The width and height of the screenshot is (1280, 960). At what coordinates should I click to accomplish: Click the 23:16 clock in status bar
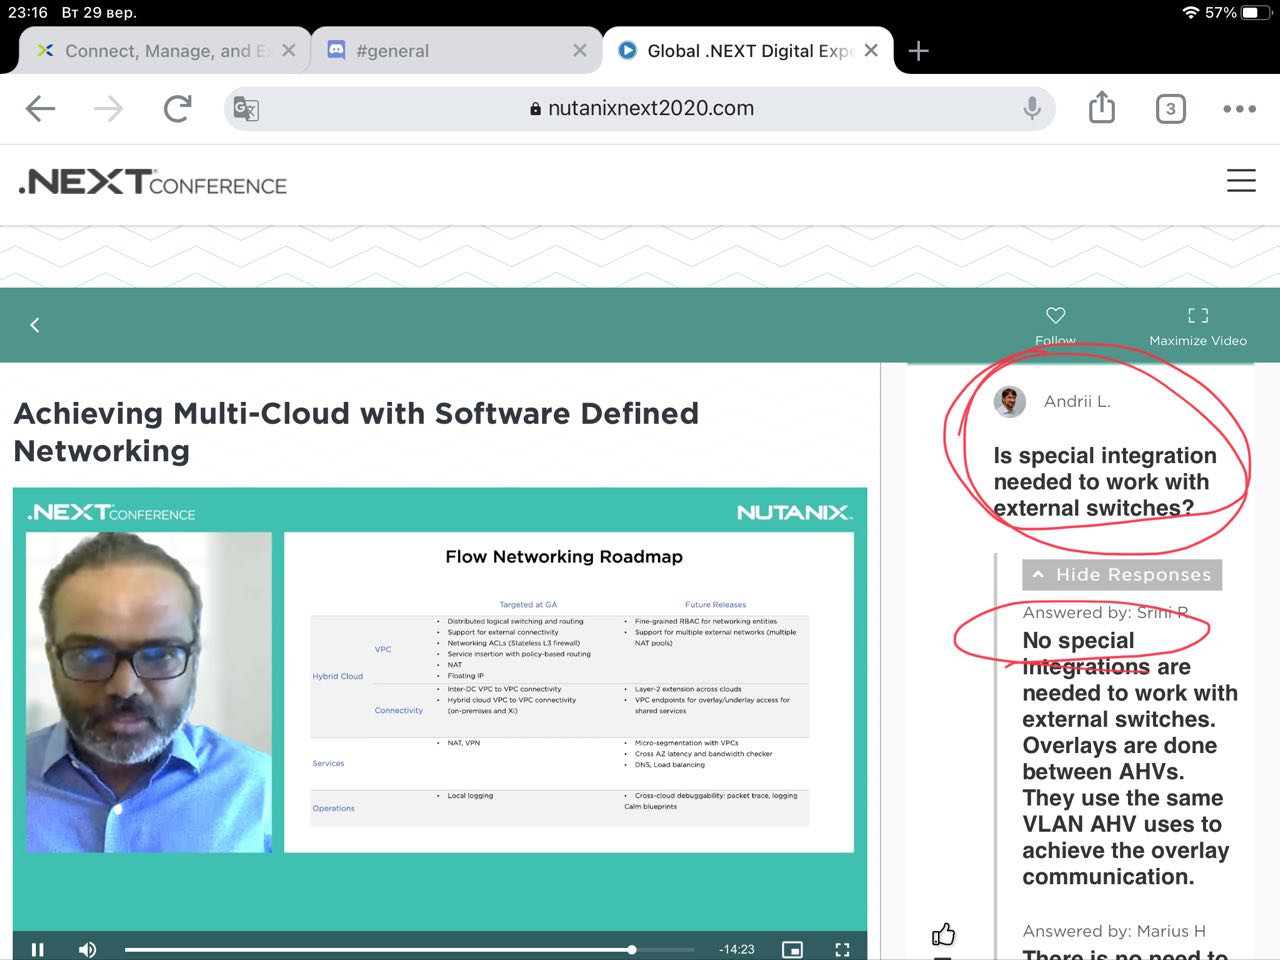point(28,13)
